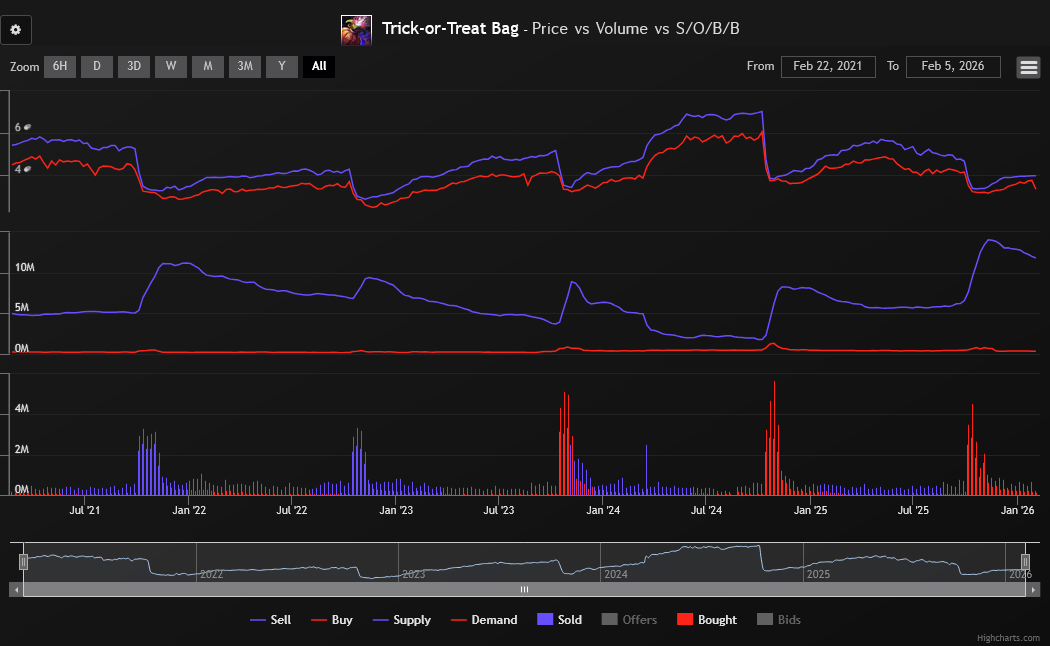The height and width of the screenshot is (646, 1050).
Task: Set zoom to 6H
Action: [x=60, y=66]
